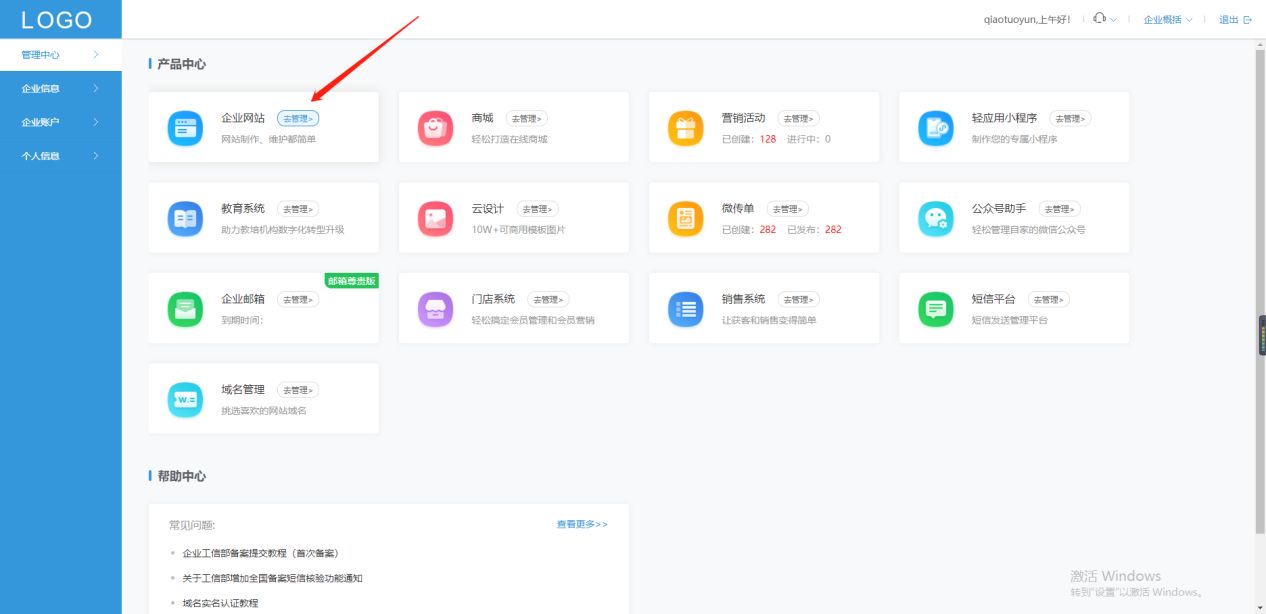Select the 教育系统 book icon
Image resolution: width=1266 pixels, height=614 pixels.
185,217
